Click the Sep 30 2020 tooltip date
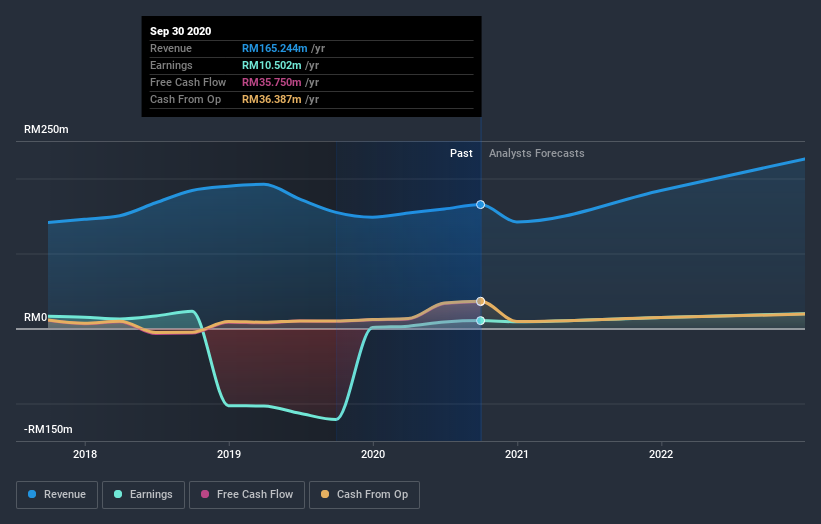Image resolution: width=821 pixels, height=524 pixels. 181,31
